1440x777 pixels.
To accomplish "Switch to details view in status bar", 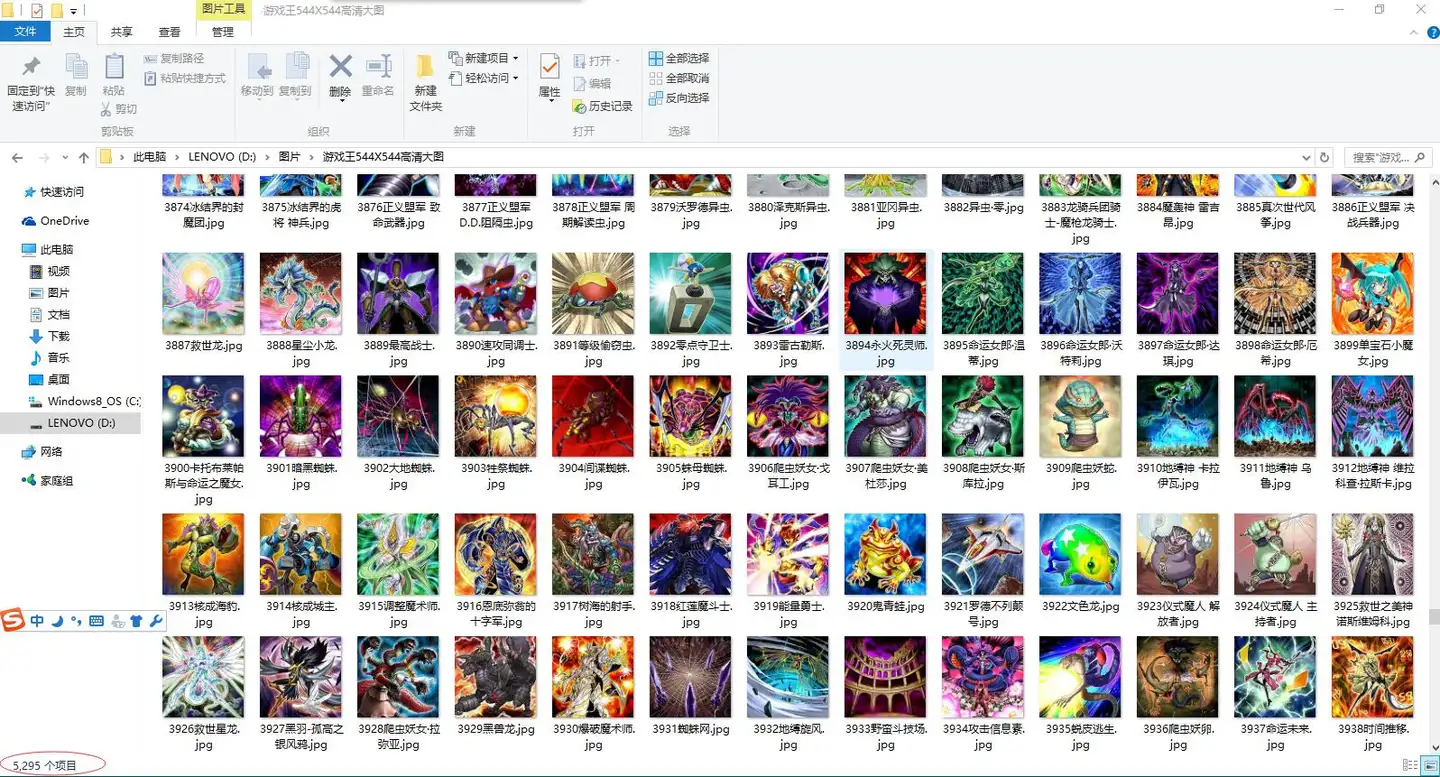I will (1408, 766).
